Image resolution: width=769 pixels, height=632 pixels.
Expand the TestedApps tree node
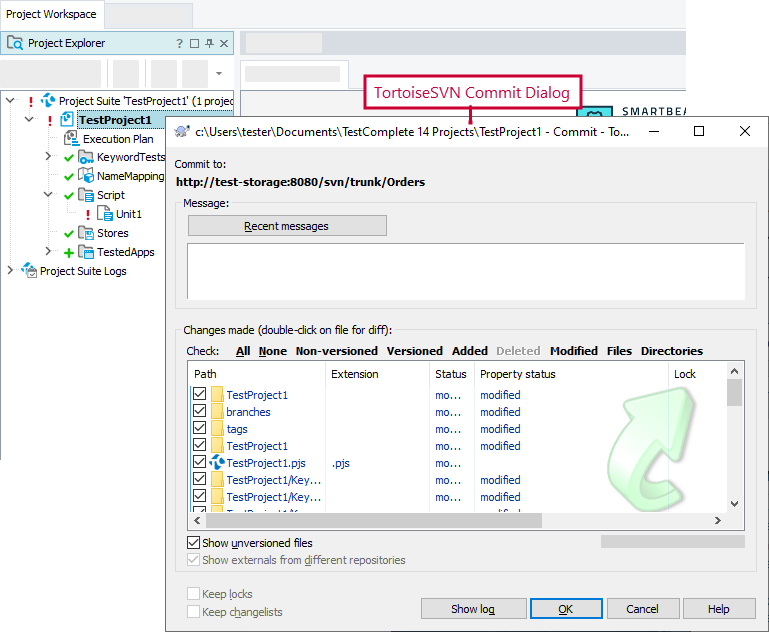point(48,253)
